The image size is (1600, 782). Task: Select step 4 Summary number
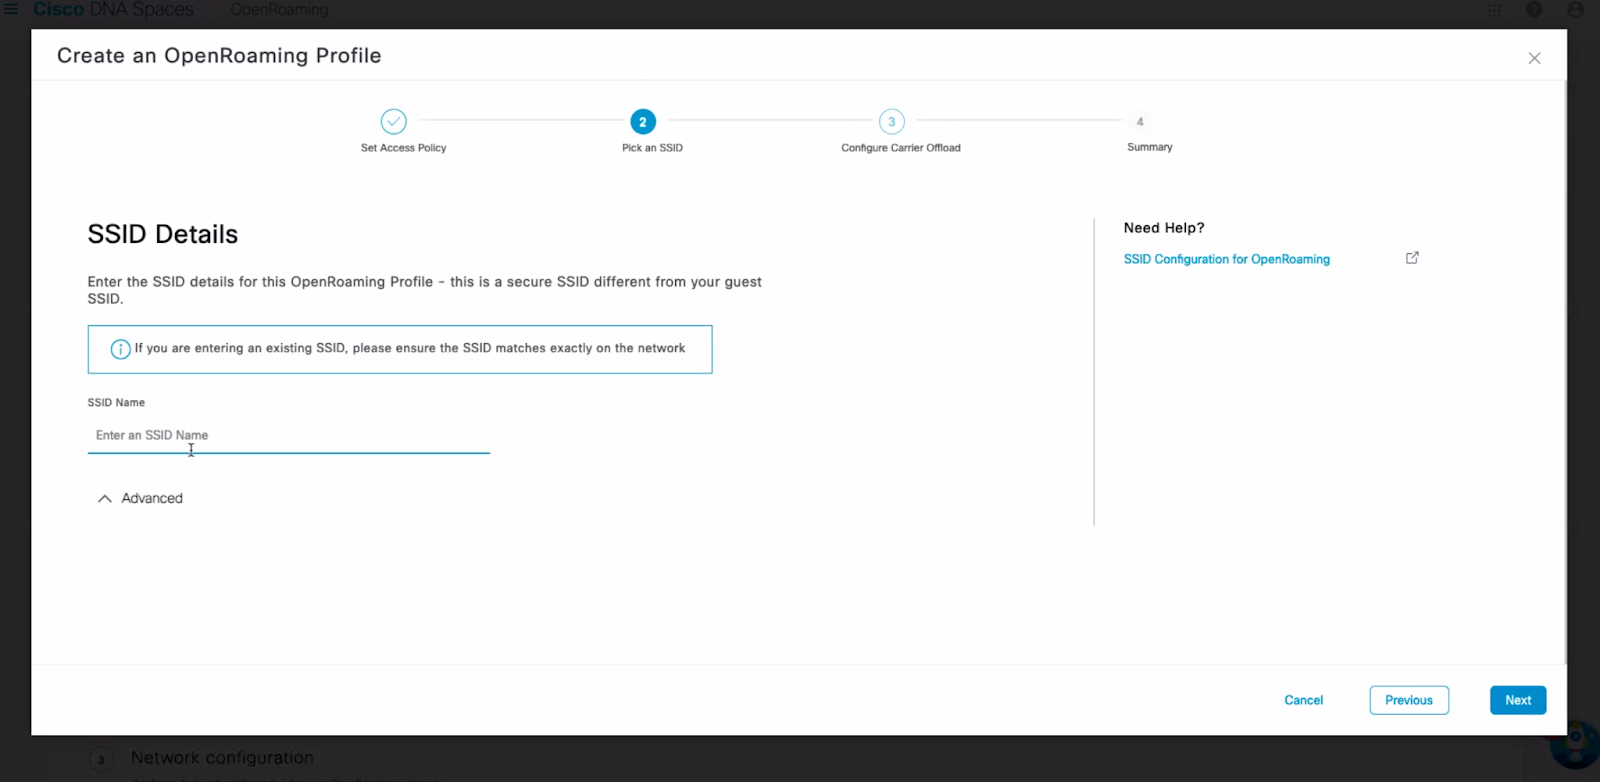coord(1140,122)
